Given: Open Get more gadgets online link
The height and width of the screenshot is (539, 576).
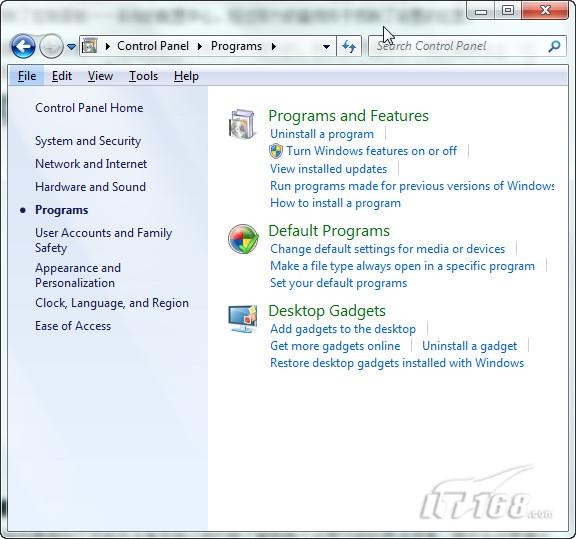Looking at the screenshot, I should (335, 346).
